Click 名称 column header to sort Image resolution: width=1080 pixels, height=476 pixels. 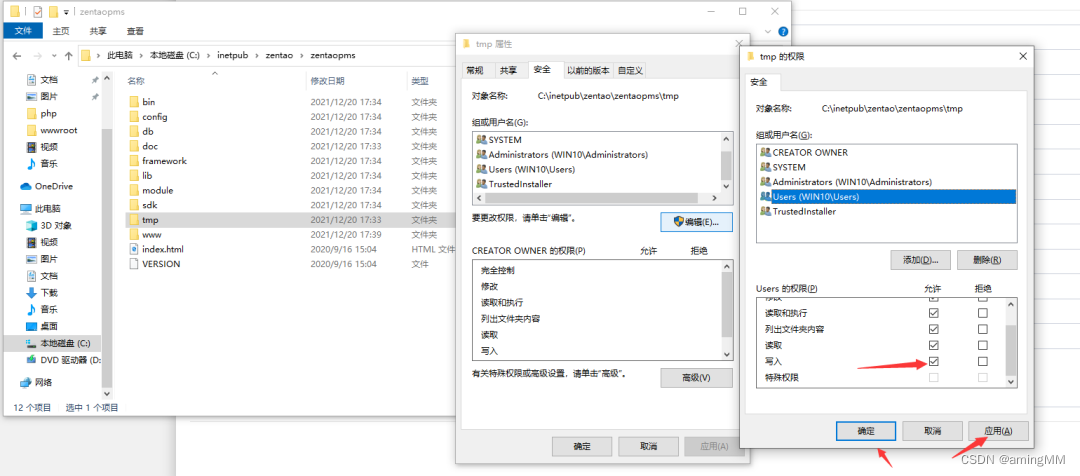136,81
